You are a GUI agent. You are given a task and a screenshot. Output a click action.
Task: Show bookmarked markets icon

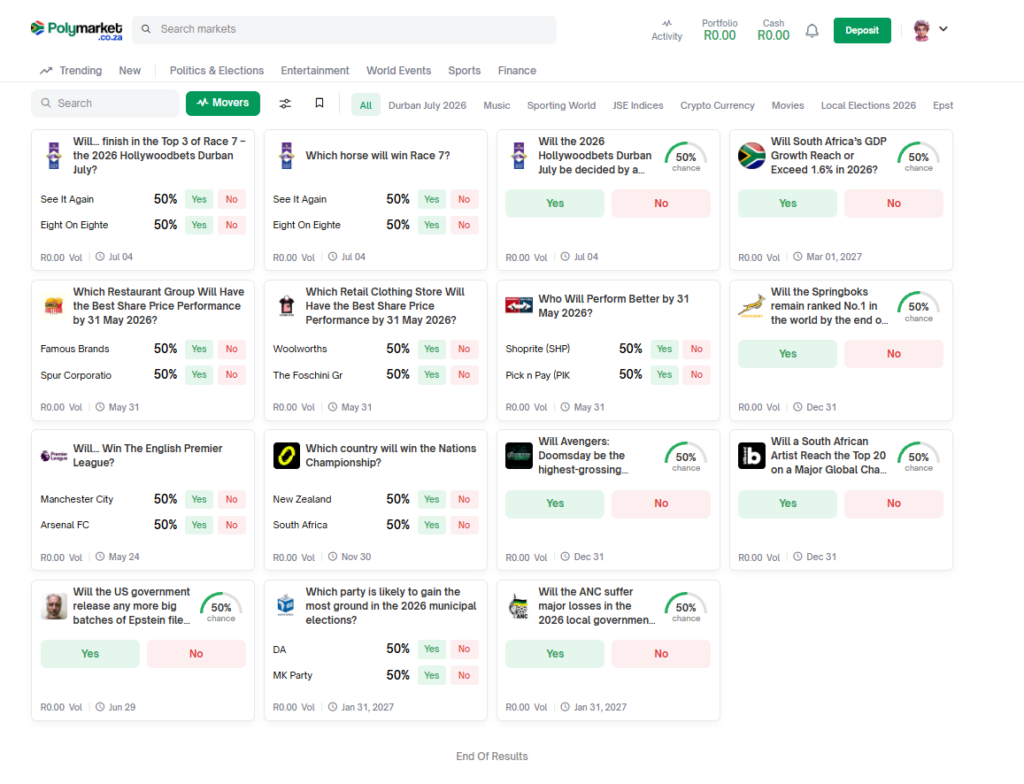[x=319, y=103]
